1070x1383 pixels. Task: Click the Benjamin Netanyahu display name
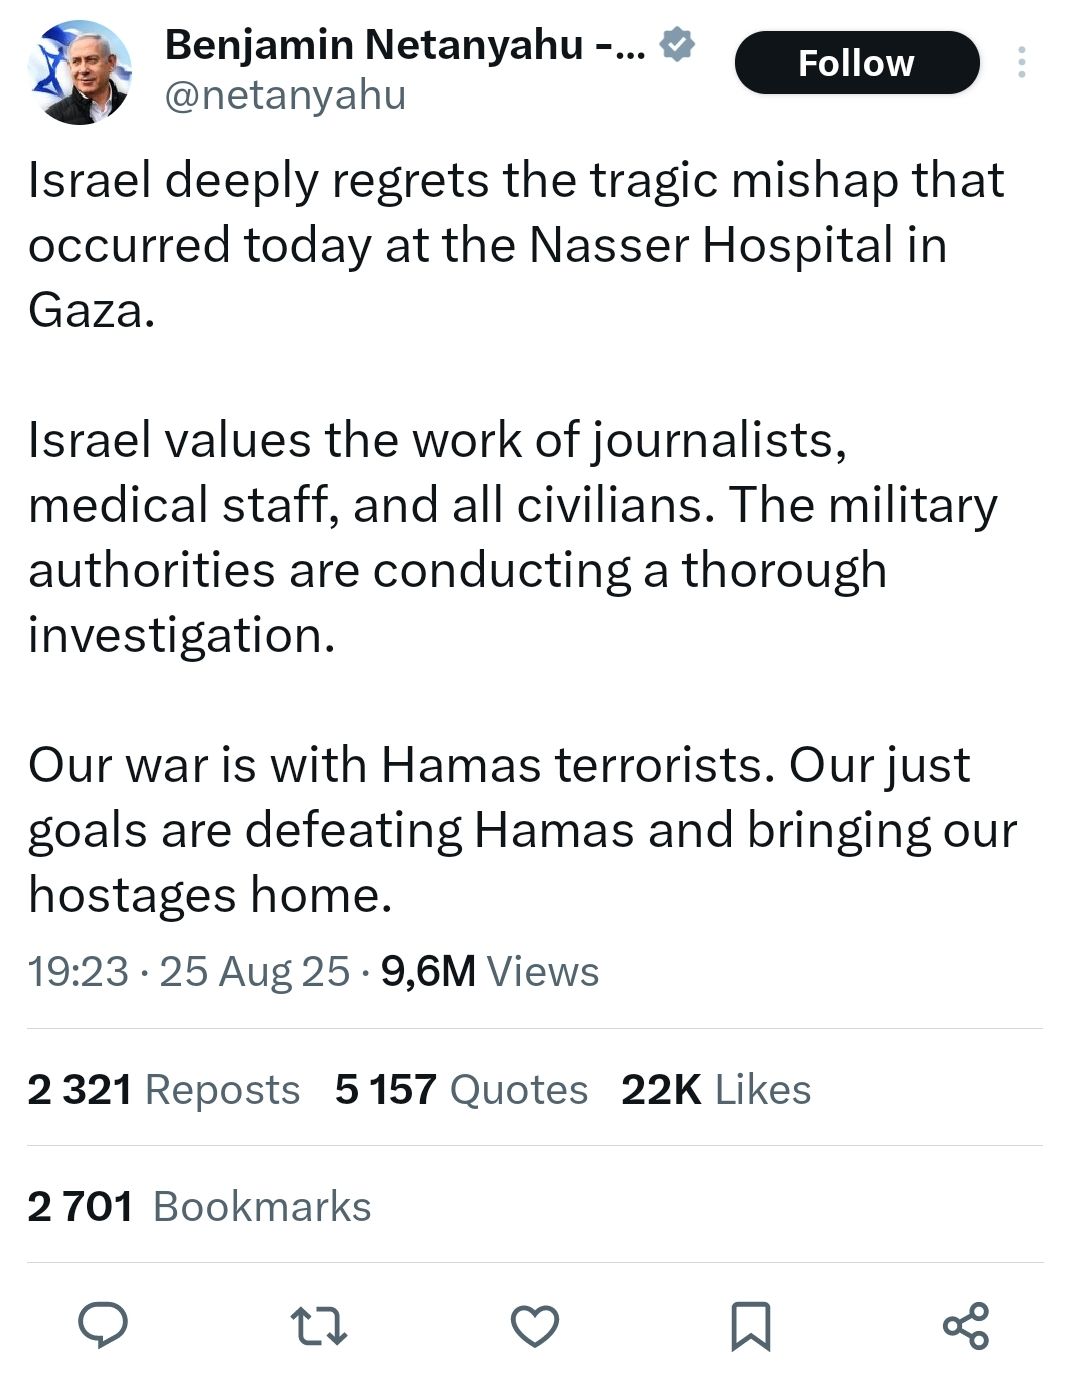pyautogui.click(x=404, y=45)
